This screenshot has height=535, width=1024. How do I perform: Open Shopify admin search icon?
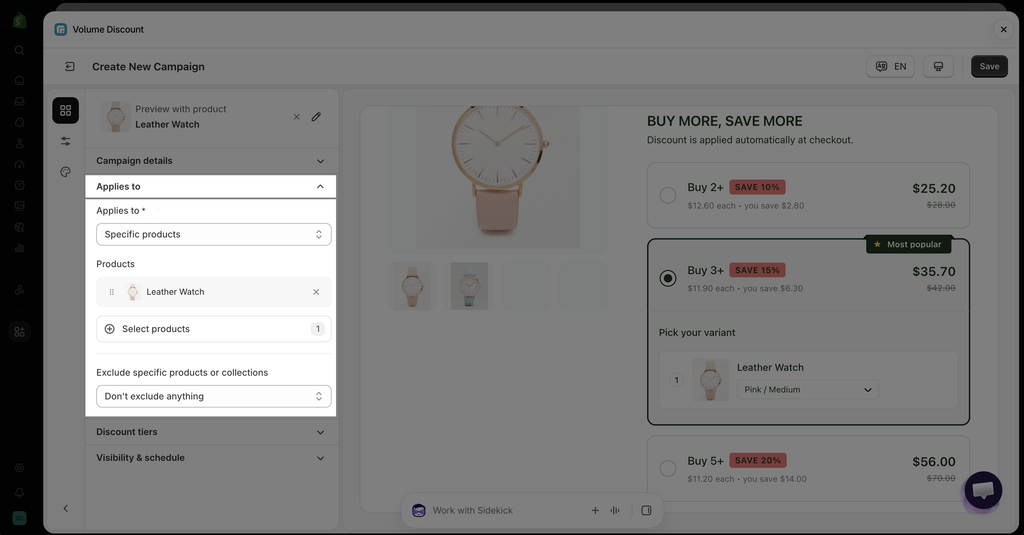20,50
